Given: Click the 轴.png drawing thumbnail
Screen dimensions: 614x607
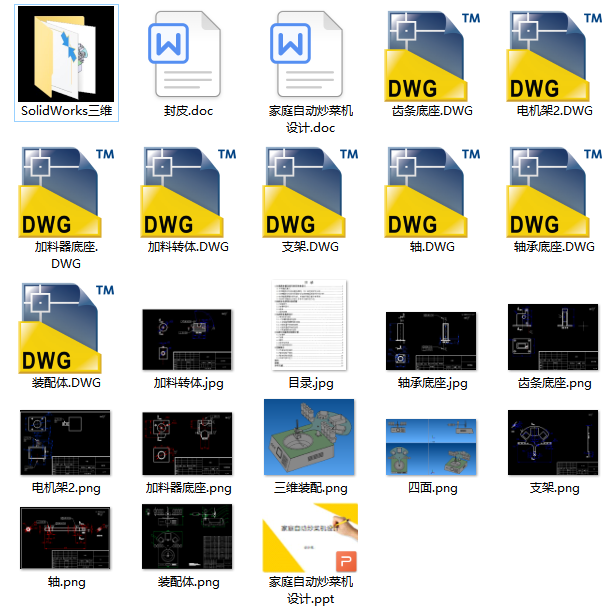Looking at the screenshot, I should (x=65, y=538).
